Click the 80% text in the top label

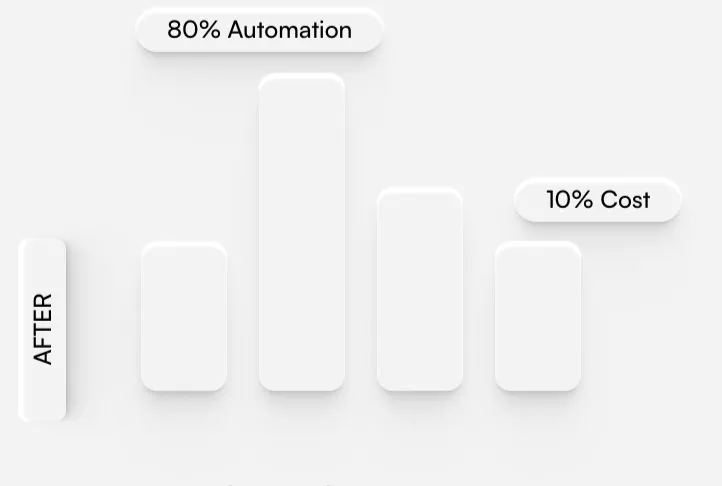[x=194, y=30]
